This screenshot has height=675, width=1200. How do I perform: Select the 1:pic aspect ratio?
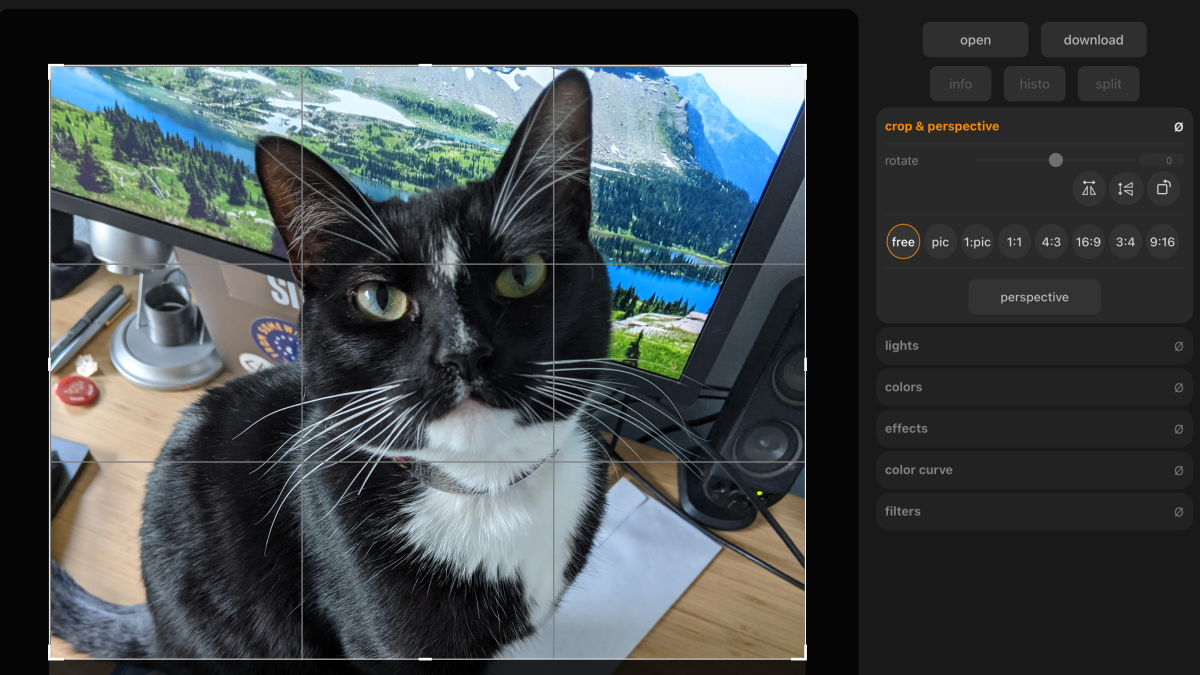pos(977,242)
